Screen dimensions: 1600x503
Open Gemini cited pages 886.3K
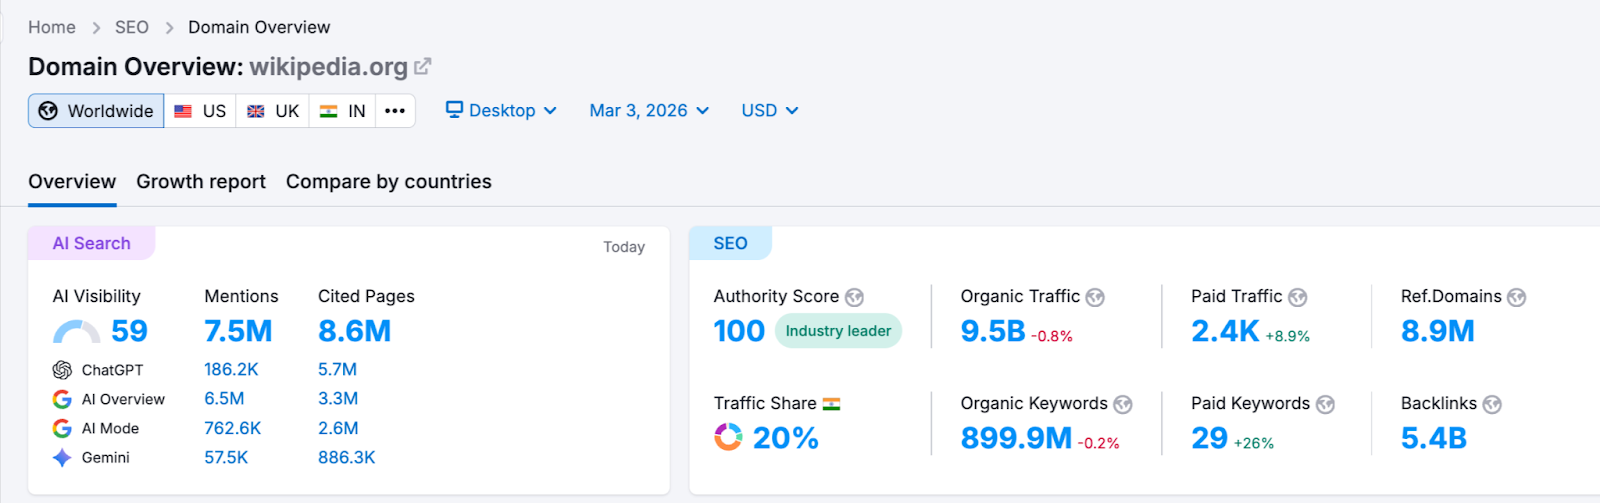[x=347, y=457]
